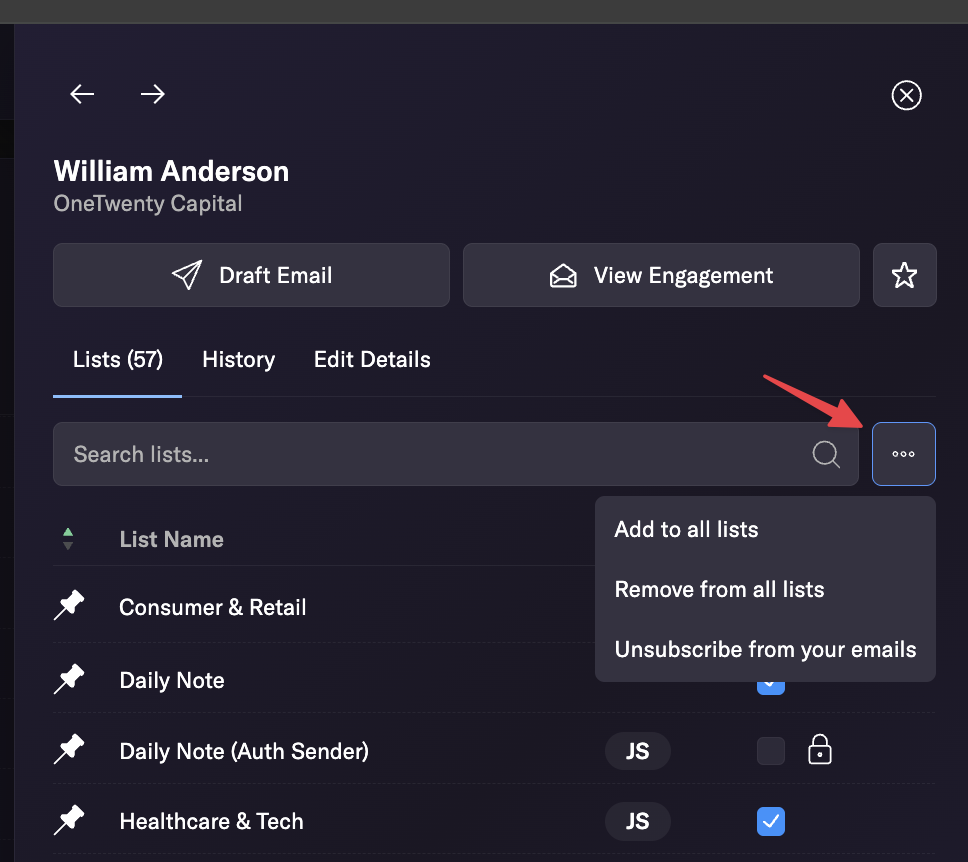
Task: Unpin the Healthcare & Tech list
Action: click(69, 819)
